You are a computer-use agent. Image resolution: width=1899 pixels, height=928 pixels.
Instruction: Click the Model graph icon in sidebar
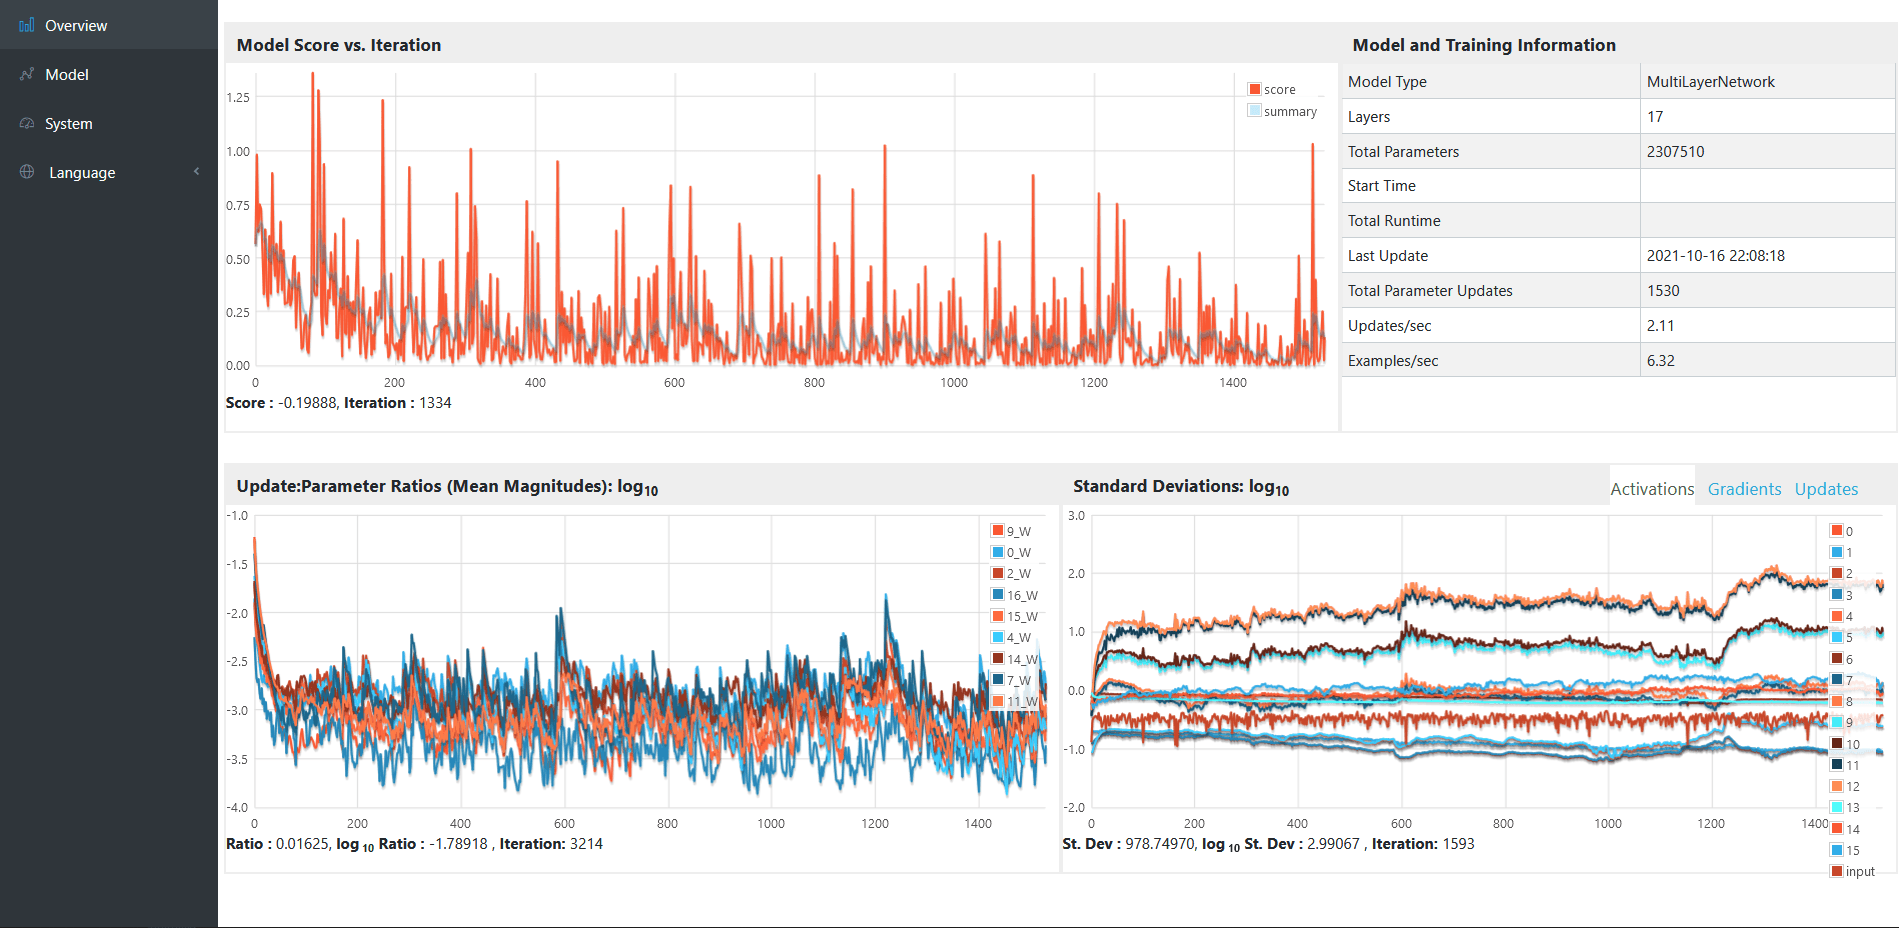point(27,74)
